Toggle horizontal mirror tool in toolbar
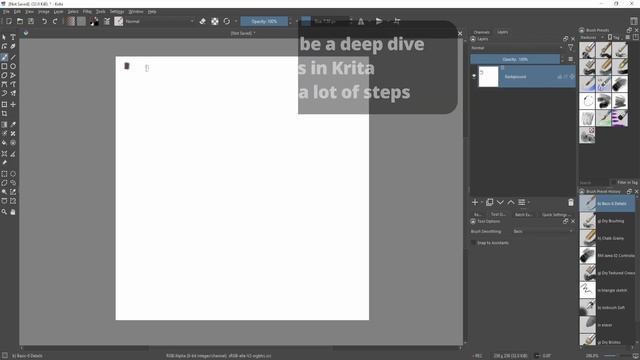The width and height of the screenshot is (640, 360). pyautogui.click(x=361, y=21)
